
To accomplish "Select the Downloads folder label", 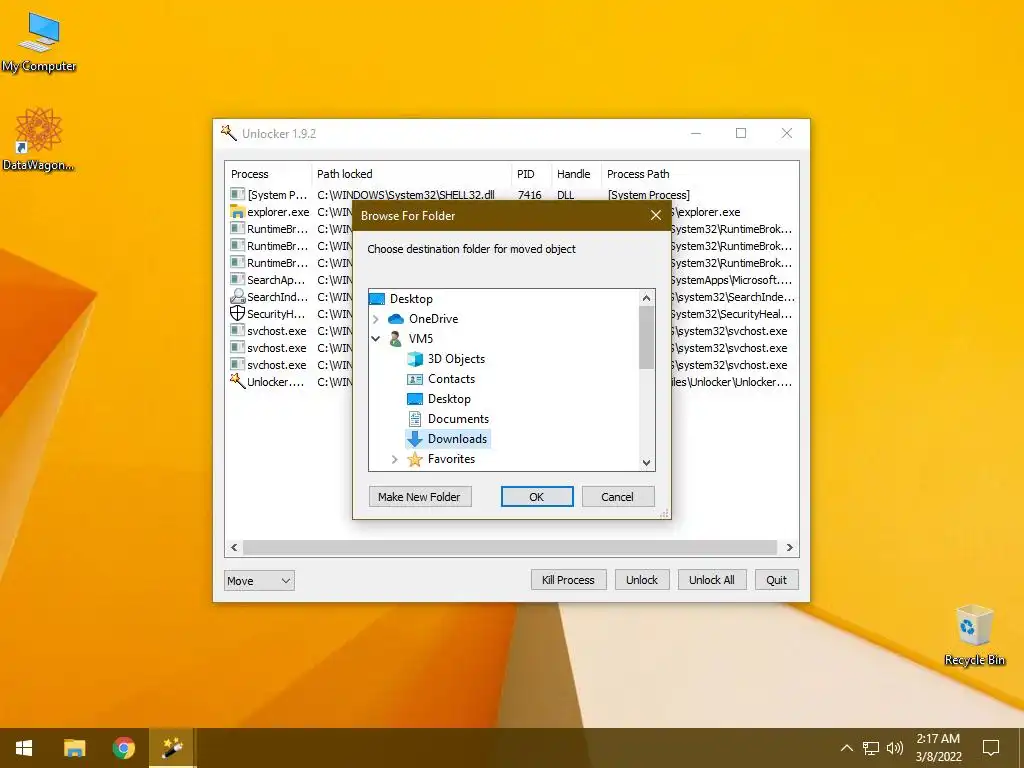I will (x=457, y=439).
